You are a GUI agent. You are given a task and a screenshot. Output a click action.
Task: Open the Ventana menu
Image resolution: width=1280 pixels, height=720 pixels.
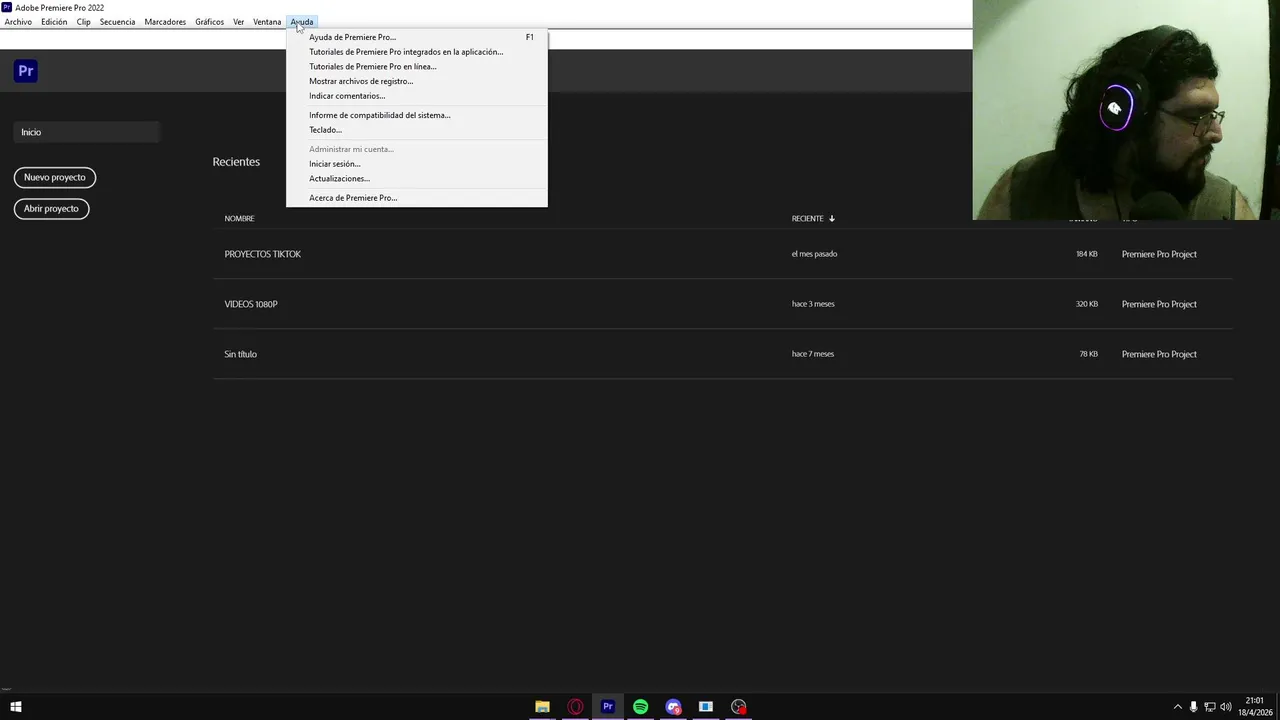click(x=267, y=22)
